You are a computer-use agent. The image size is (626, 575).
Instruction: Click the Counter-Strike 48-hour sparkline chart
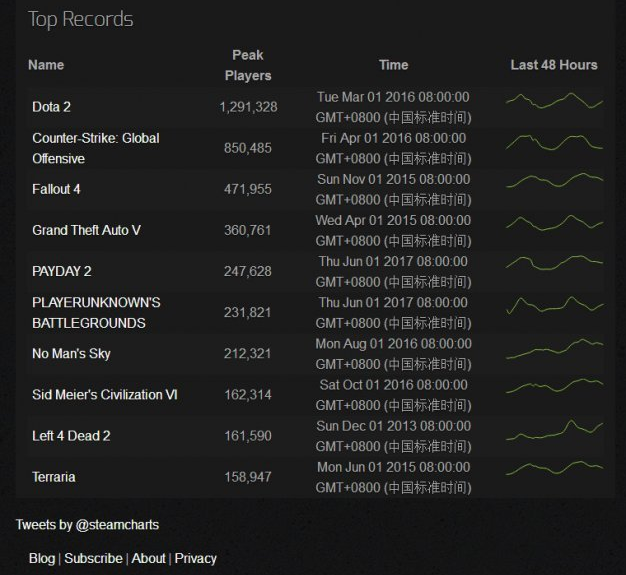tap(554, 142)
